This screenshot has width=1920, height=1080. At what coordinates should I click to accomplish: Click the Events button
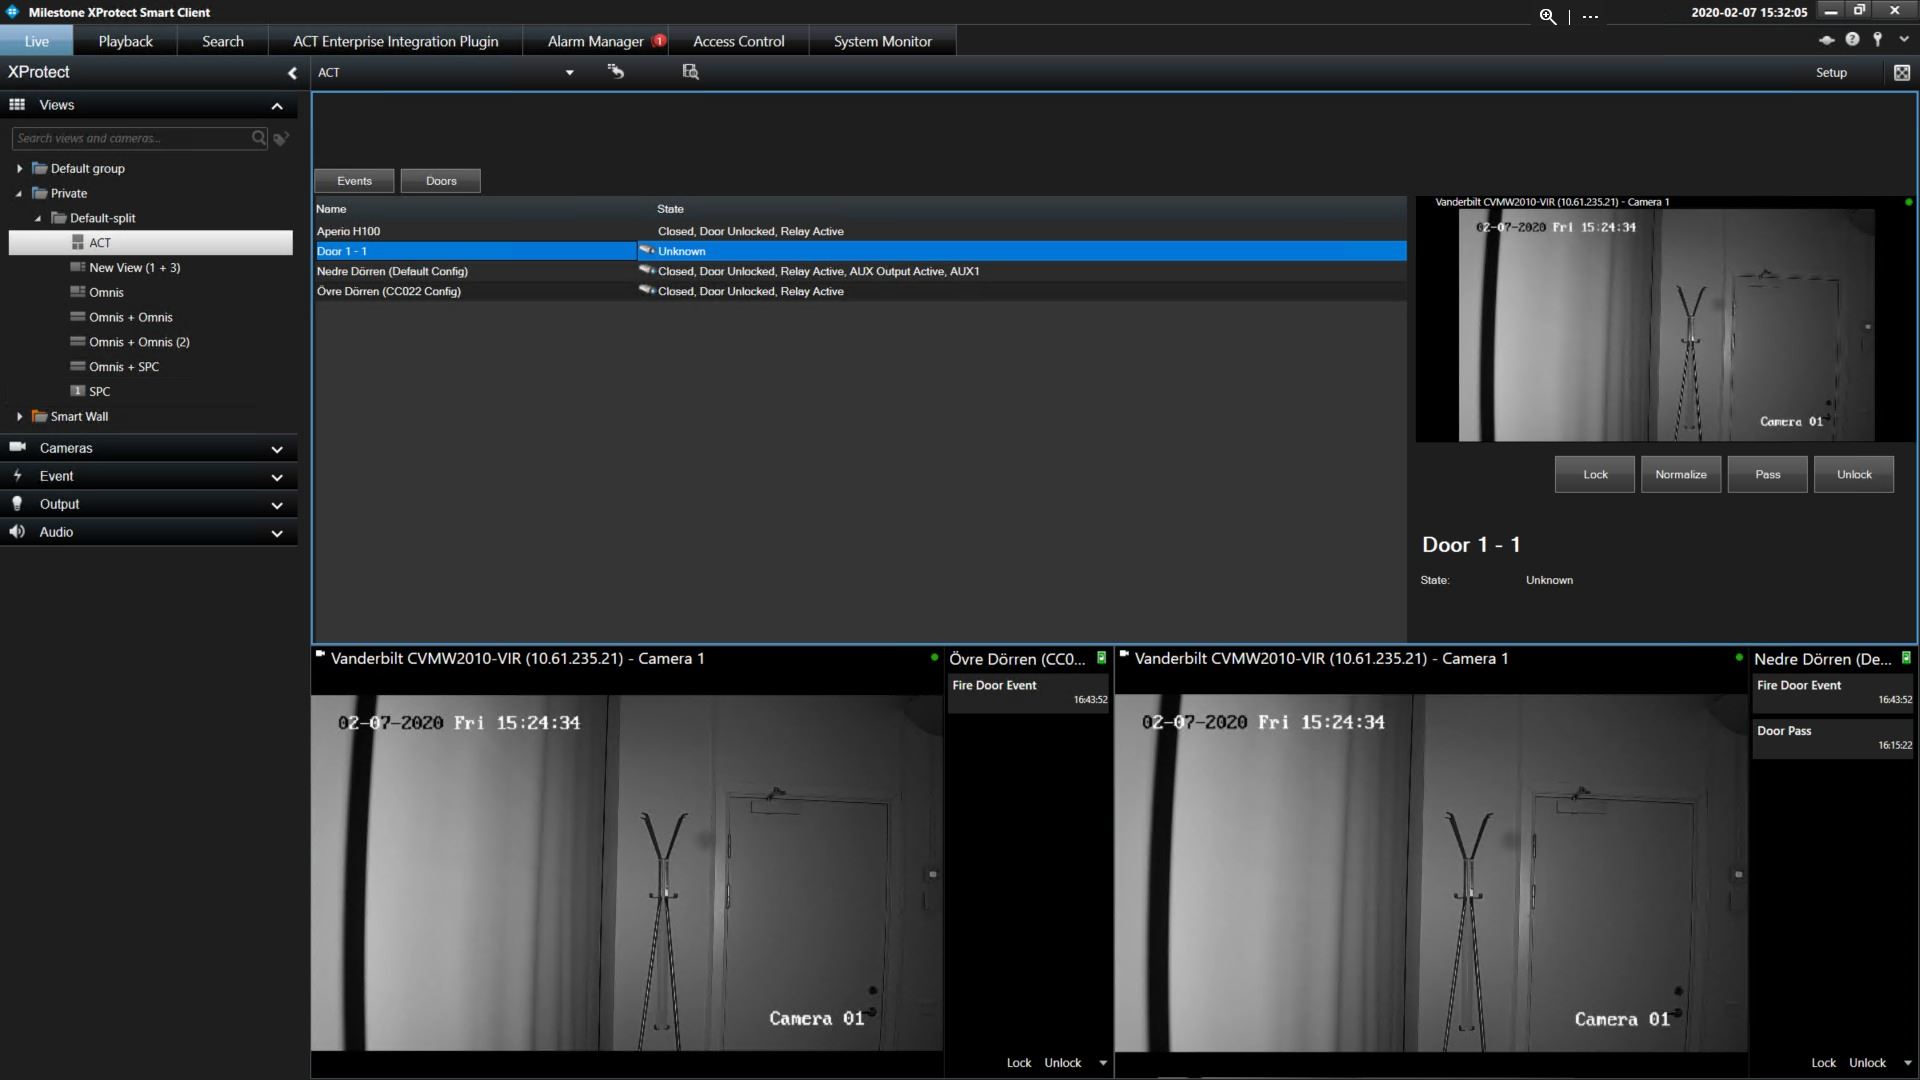pyautogui.click(x=354, y=181)
